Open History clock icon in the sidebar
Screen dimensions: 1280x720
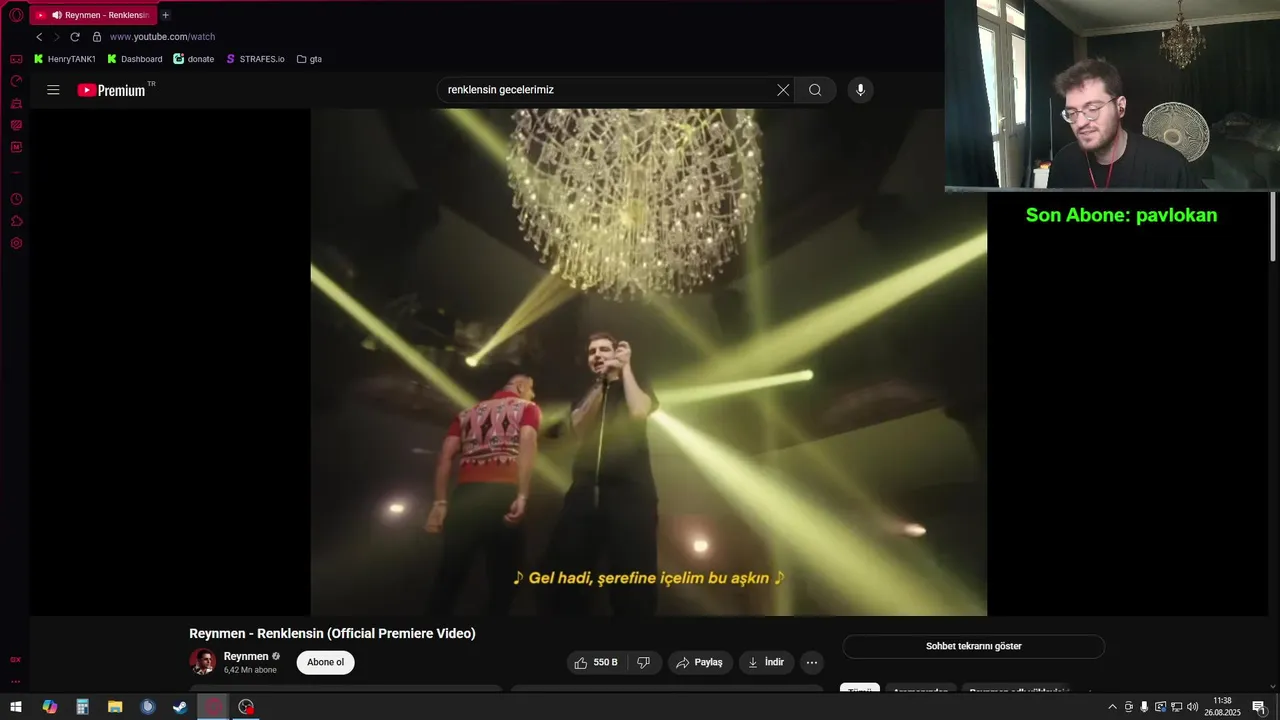16,199
